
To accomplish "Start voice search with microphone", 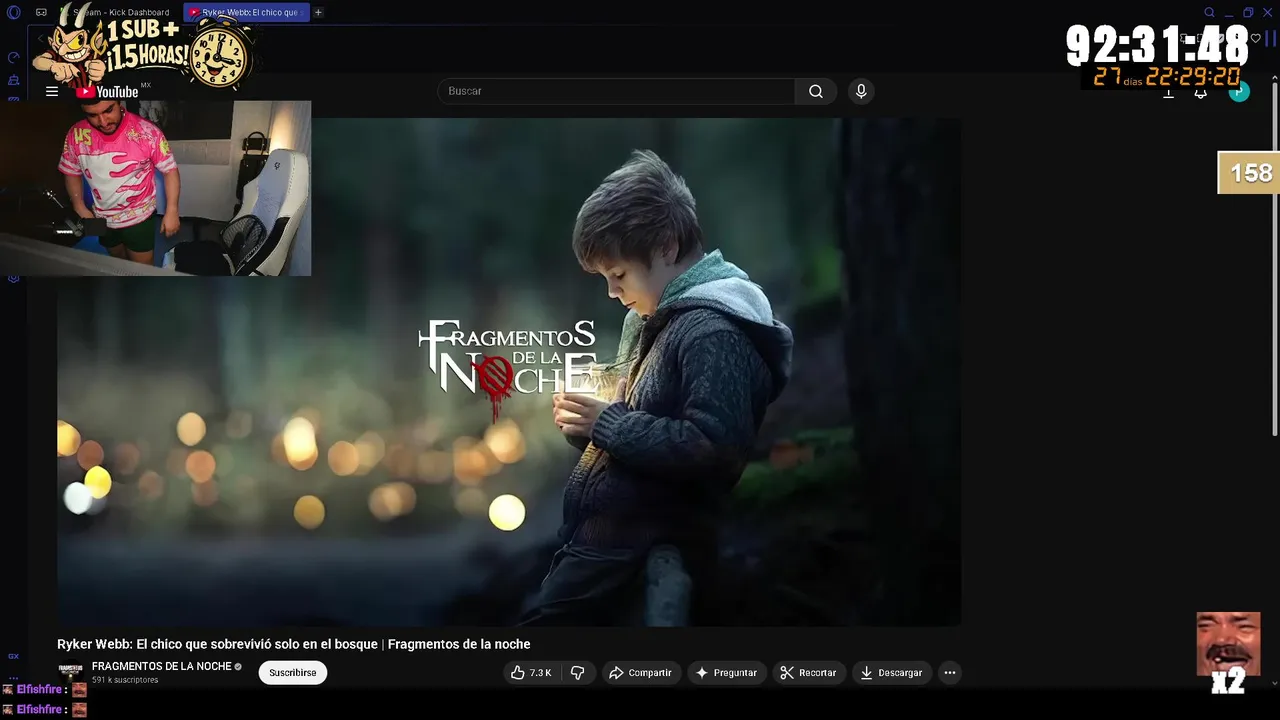I will click(861, 91).
